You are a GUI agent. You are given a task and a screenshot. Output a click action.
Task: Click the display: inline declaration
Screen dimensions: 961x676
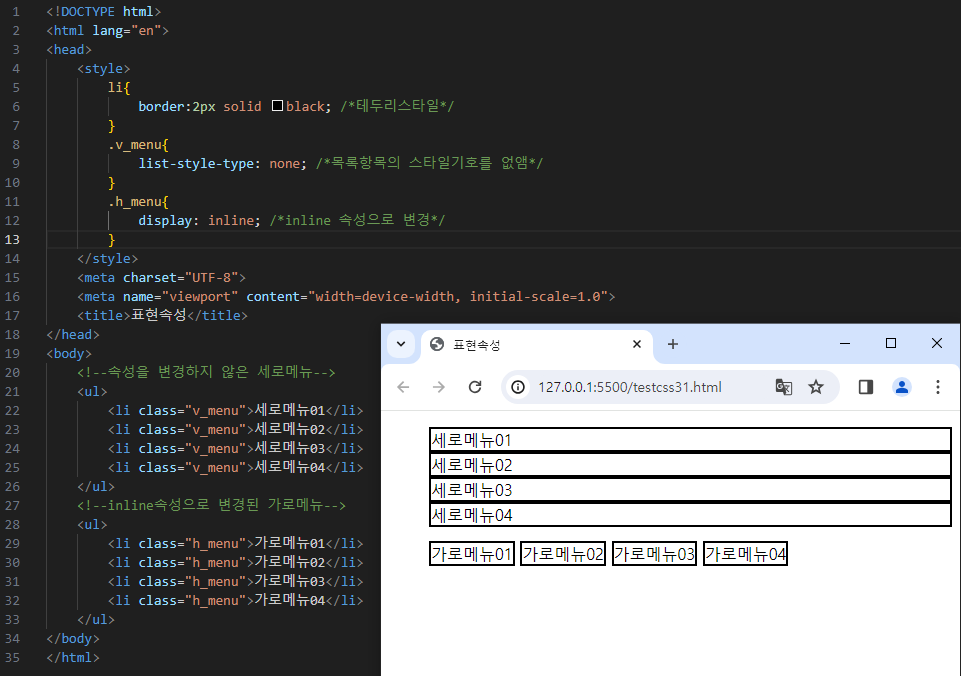point(200,221)
